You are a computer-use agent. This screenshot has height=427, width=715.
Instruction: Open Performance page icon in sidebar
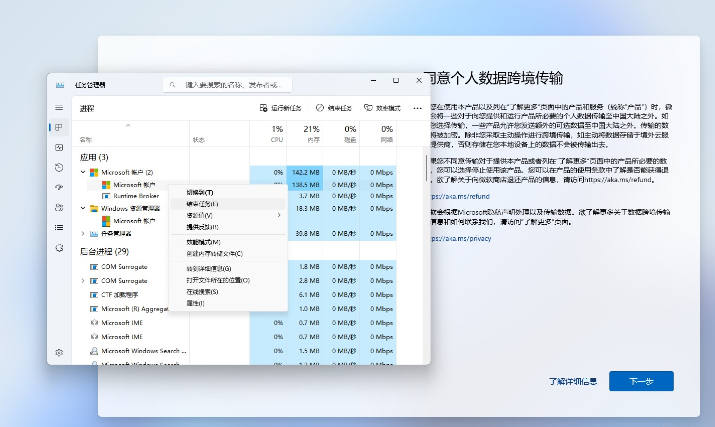pyautogui.click(x=59, y=147)
